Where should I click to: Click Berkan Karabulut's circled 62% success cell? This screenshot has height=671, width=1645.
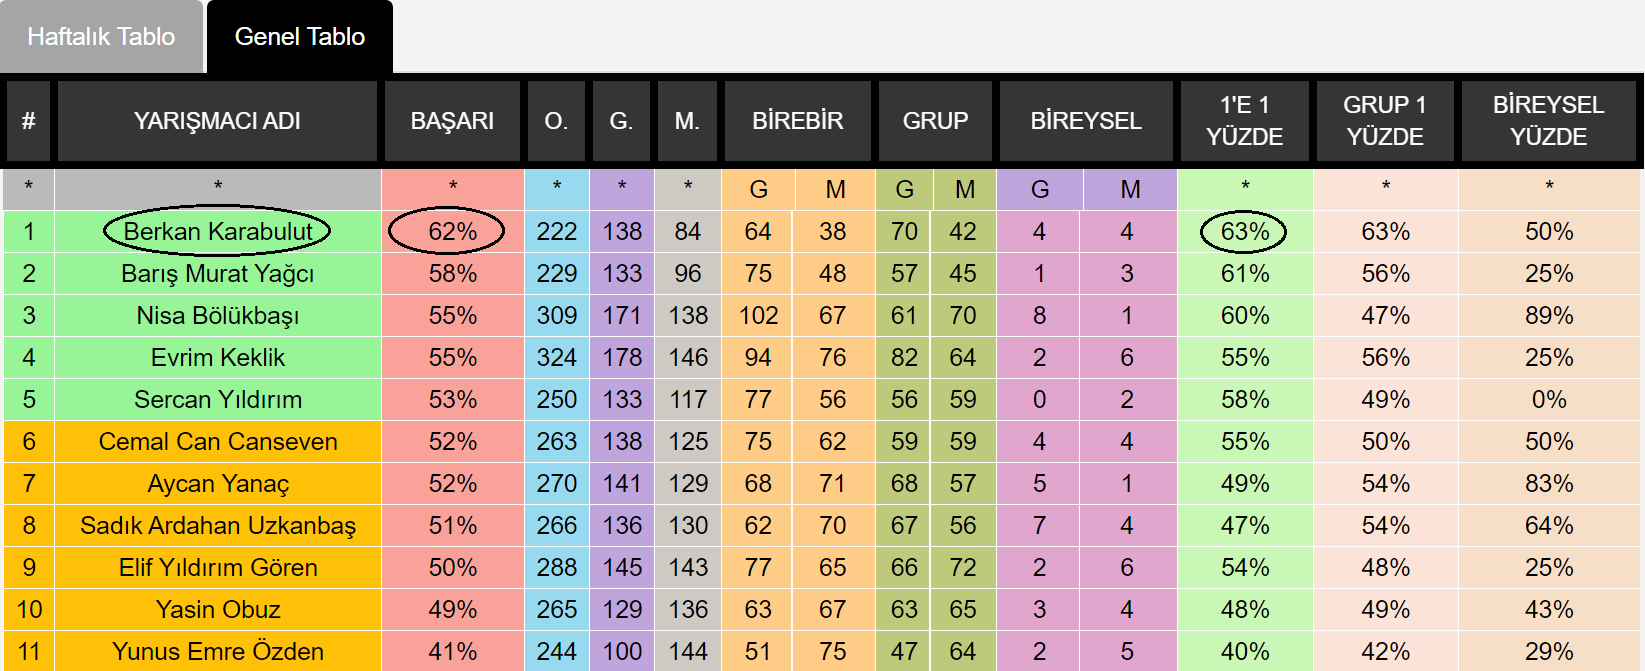(x=453, y=232)
